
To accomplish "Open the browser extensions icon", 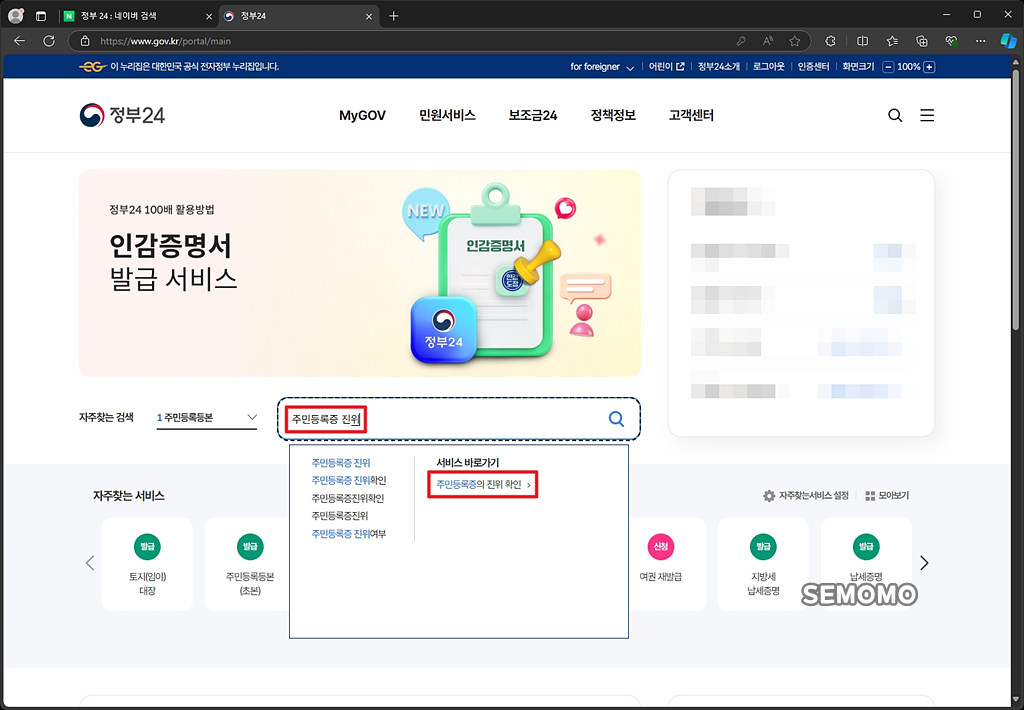I will [830, 41].
